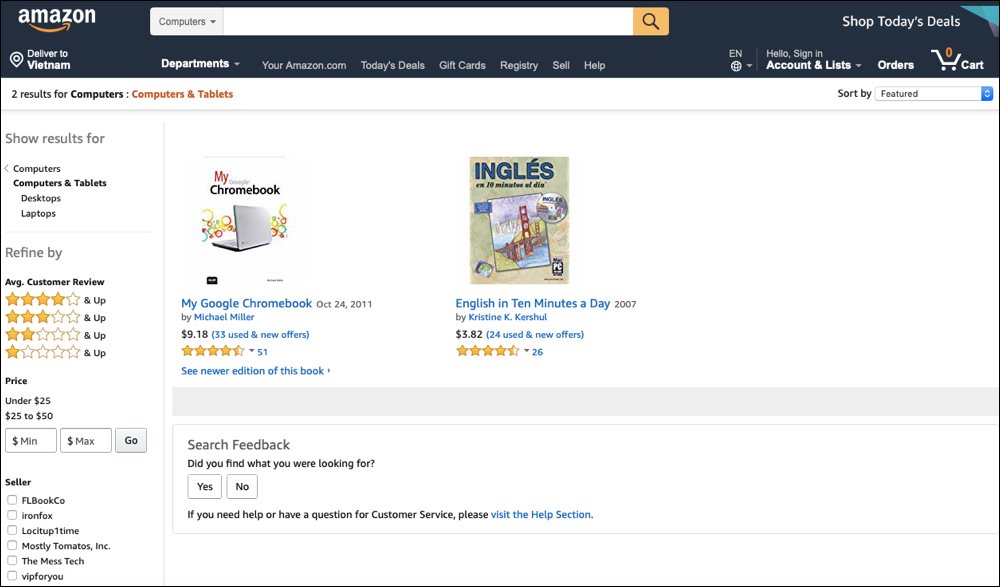The height and width of the screenshot is (587, 1000).
Task: Click My Google Chromebook star rating
Action: [213, 352]
